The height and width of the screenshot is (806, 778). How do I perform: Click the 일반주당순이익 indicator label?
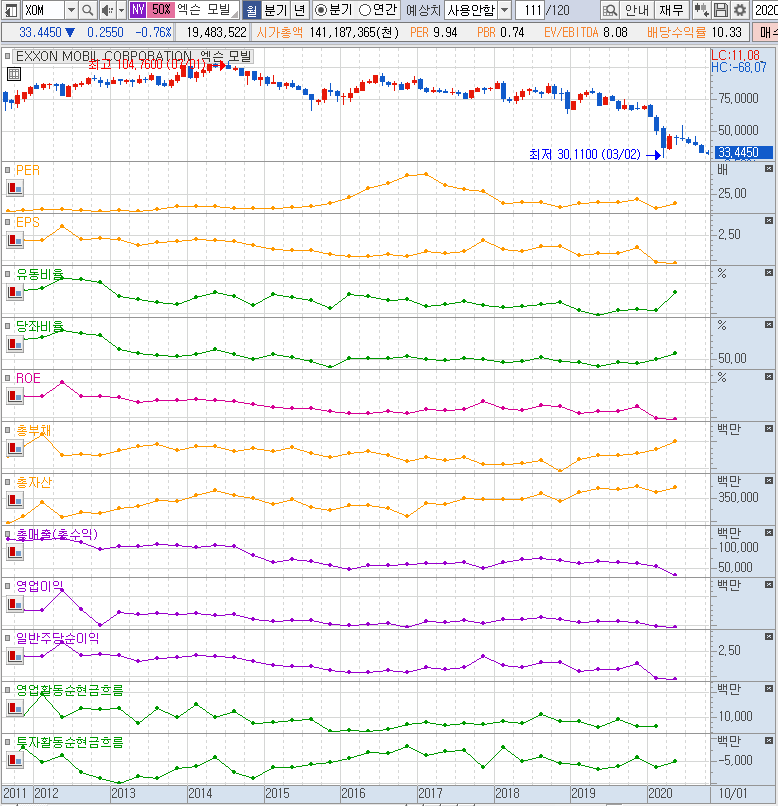tap(58, 638)
